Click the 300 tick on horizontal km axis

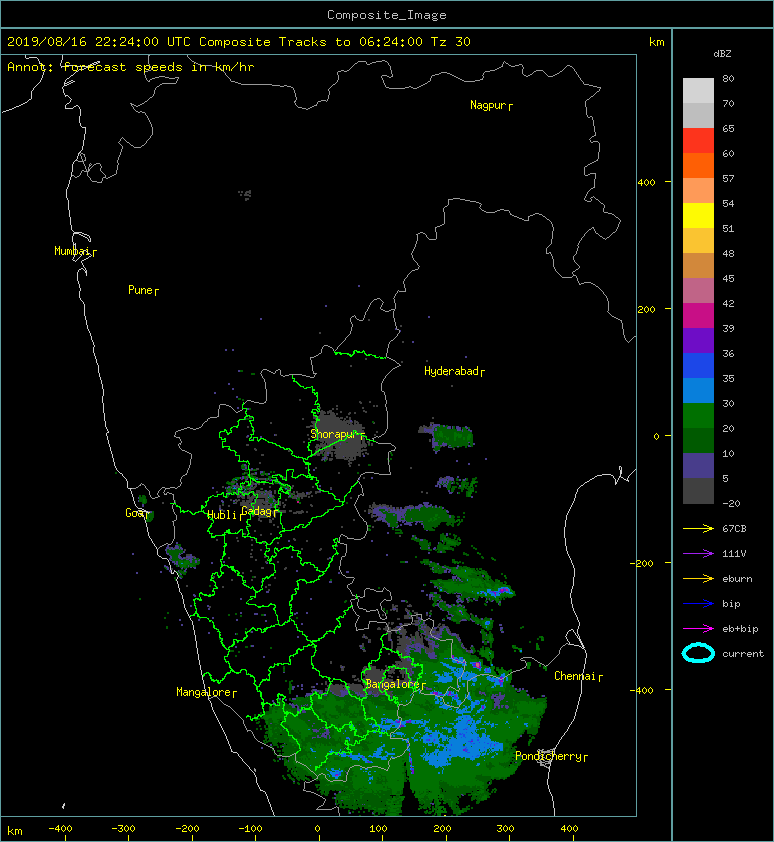click(x=505, y=829)
